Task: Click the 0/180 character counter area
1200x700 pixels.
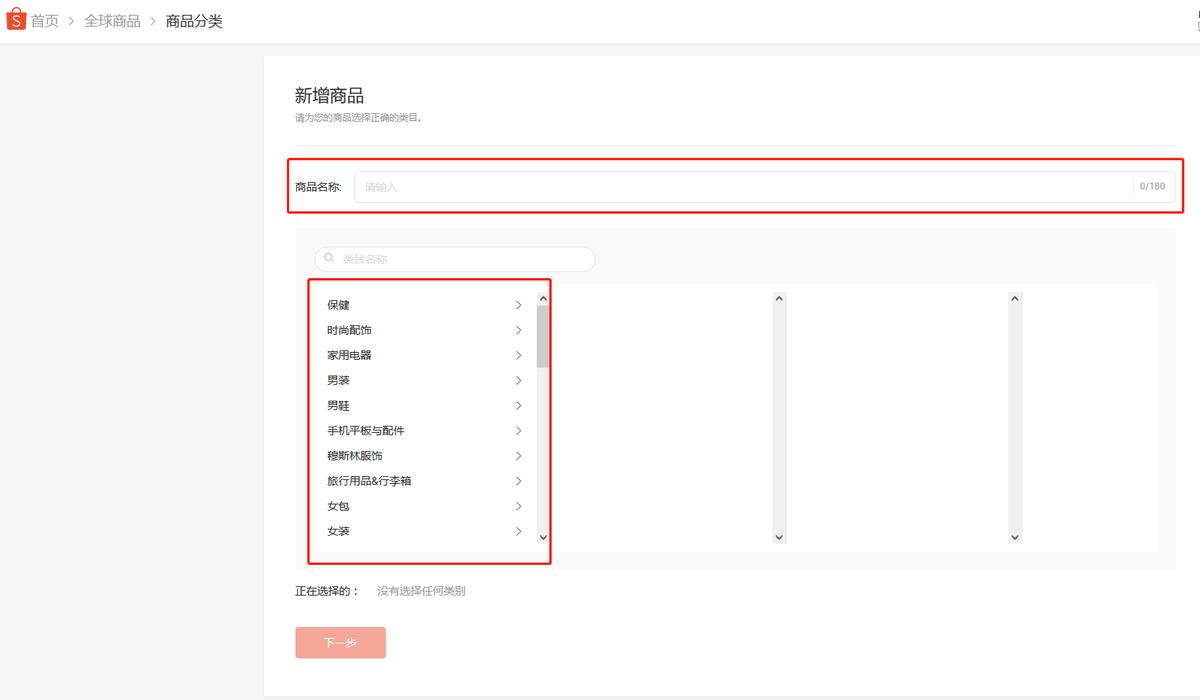Action: tap(1152, 186)
